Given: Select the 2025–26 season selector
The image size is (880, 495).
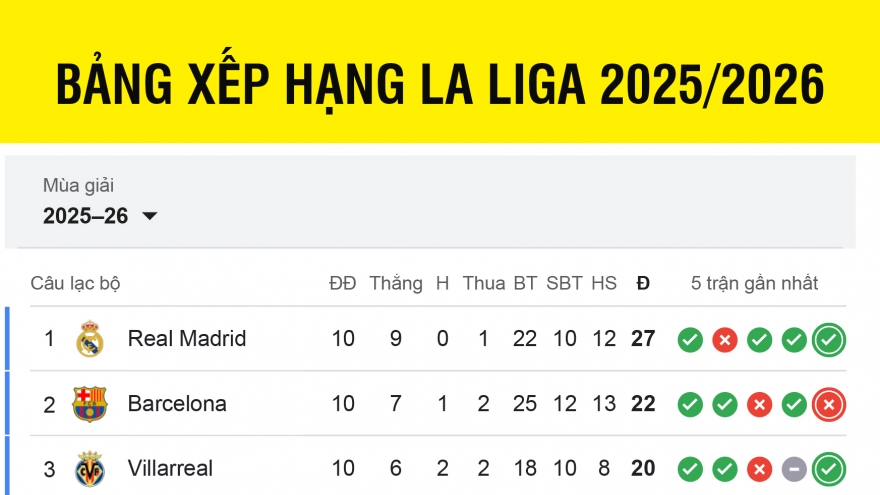Looking at the screenshot, I should (86, 216).
